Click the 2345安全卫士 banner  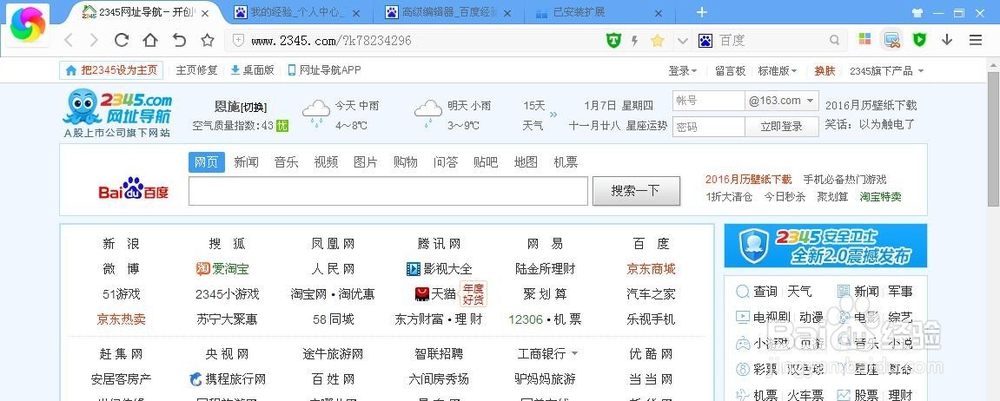pos(826,245)
